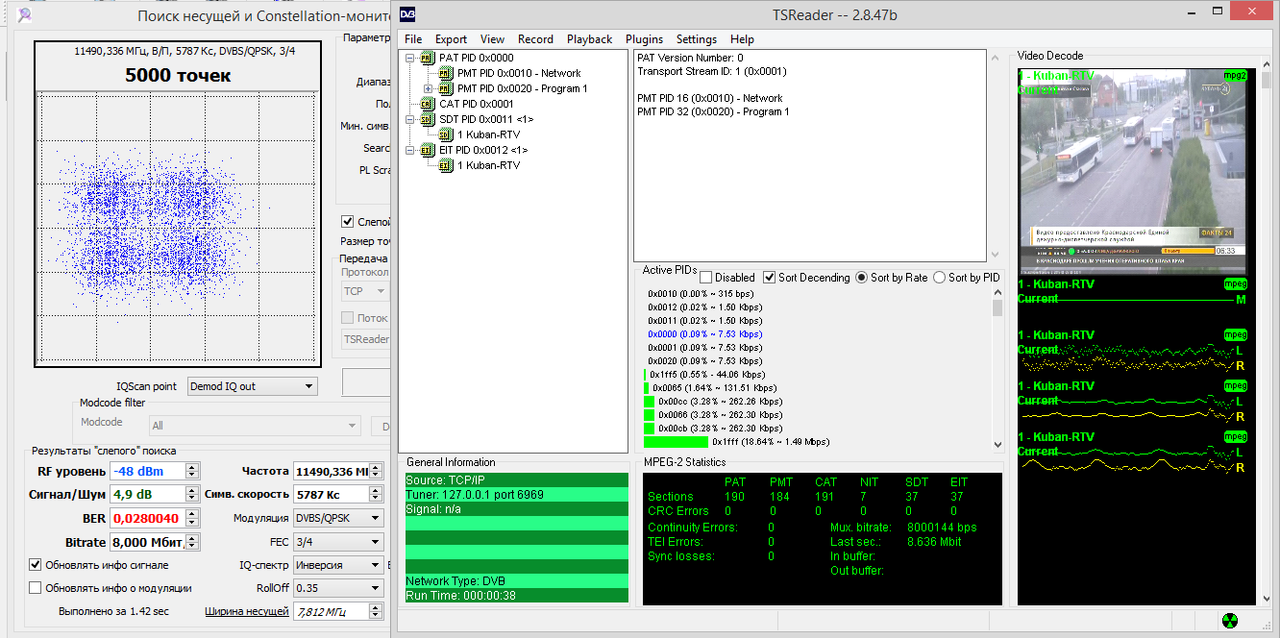The height and width of the screenshot is (638, 1280).
Task: Click the PAT info pane scrollbar down arrow
Action: [x=995, y=255]
